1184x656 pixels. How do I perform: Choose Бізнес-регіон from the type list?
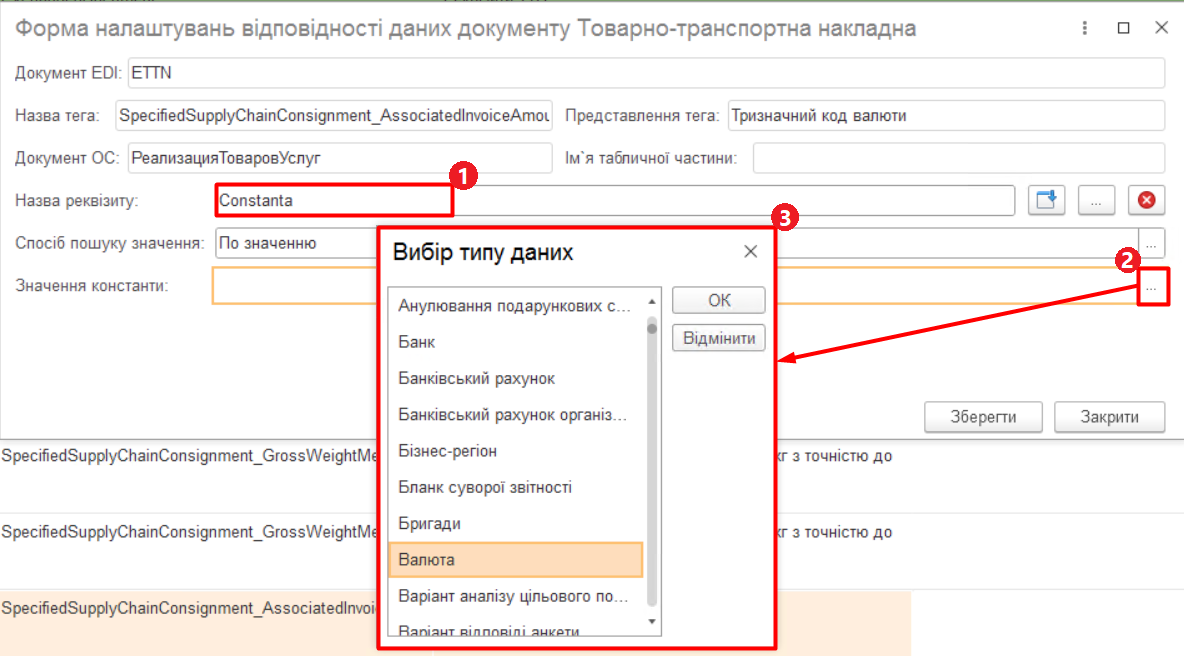coord(514,451)
